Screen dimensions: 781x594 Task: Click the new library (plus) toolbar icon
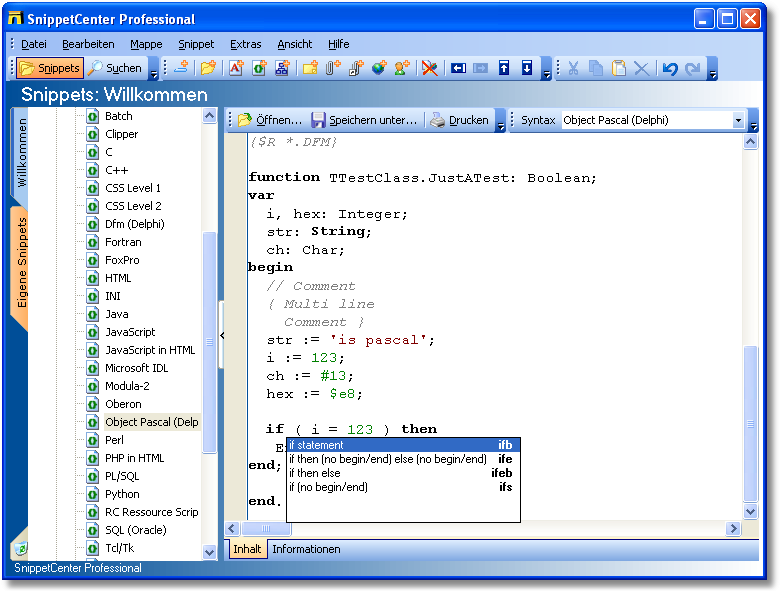[x=181, y=68]
